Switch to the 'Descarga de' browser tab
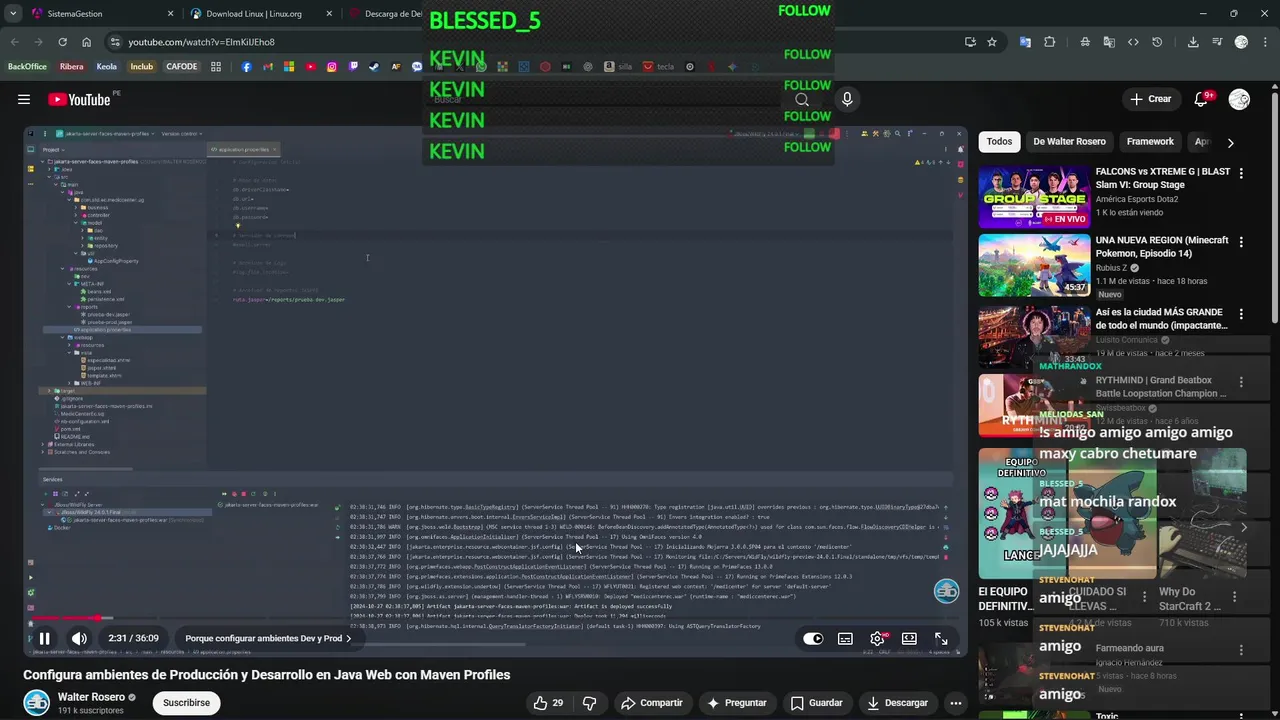Image resolution: width=1280 pixels, height=720 pixels. 385,14
